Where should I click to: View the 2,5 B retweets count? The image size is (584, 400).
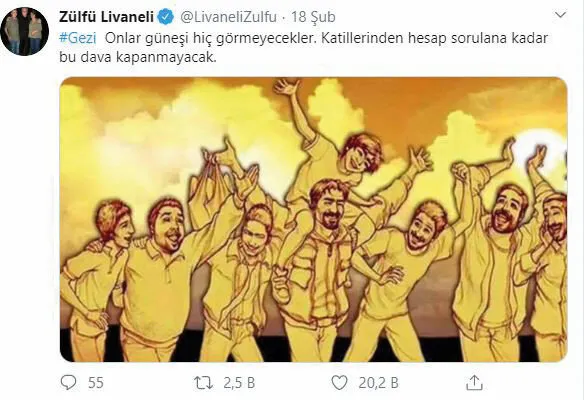239,383
